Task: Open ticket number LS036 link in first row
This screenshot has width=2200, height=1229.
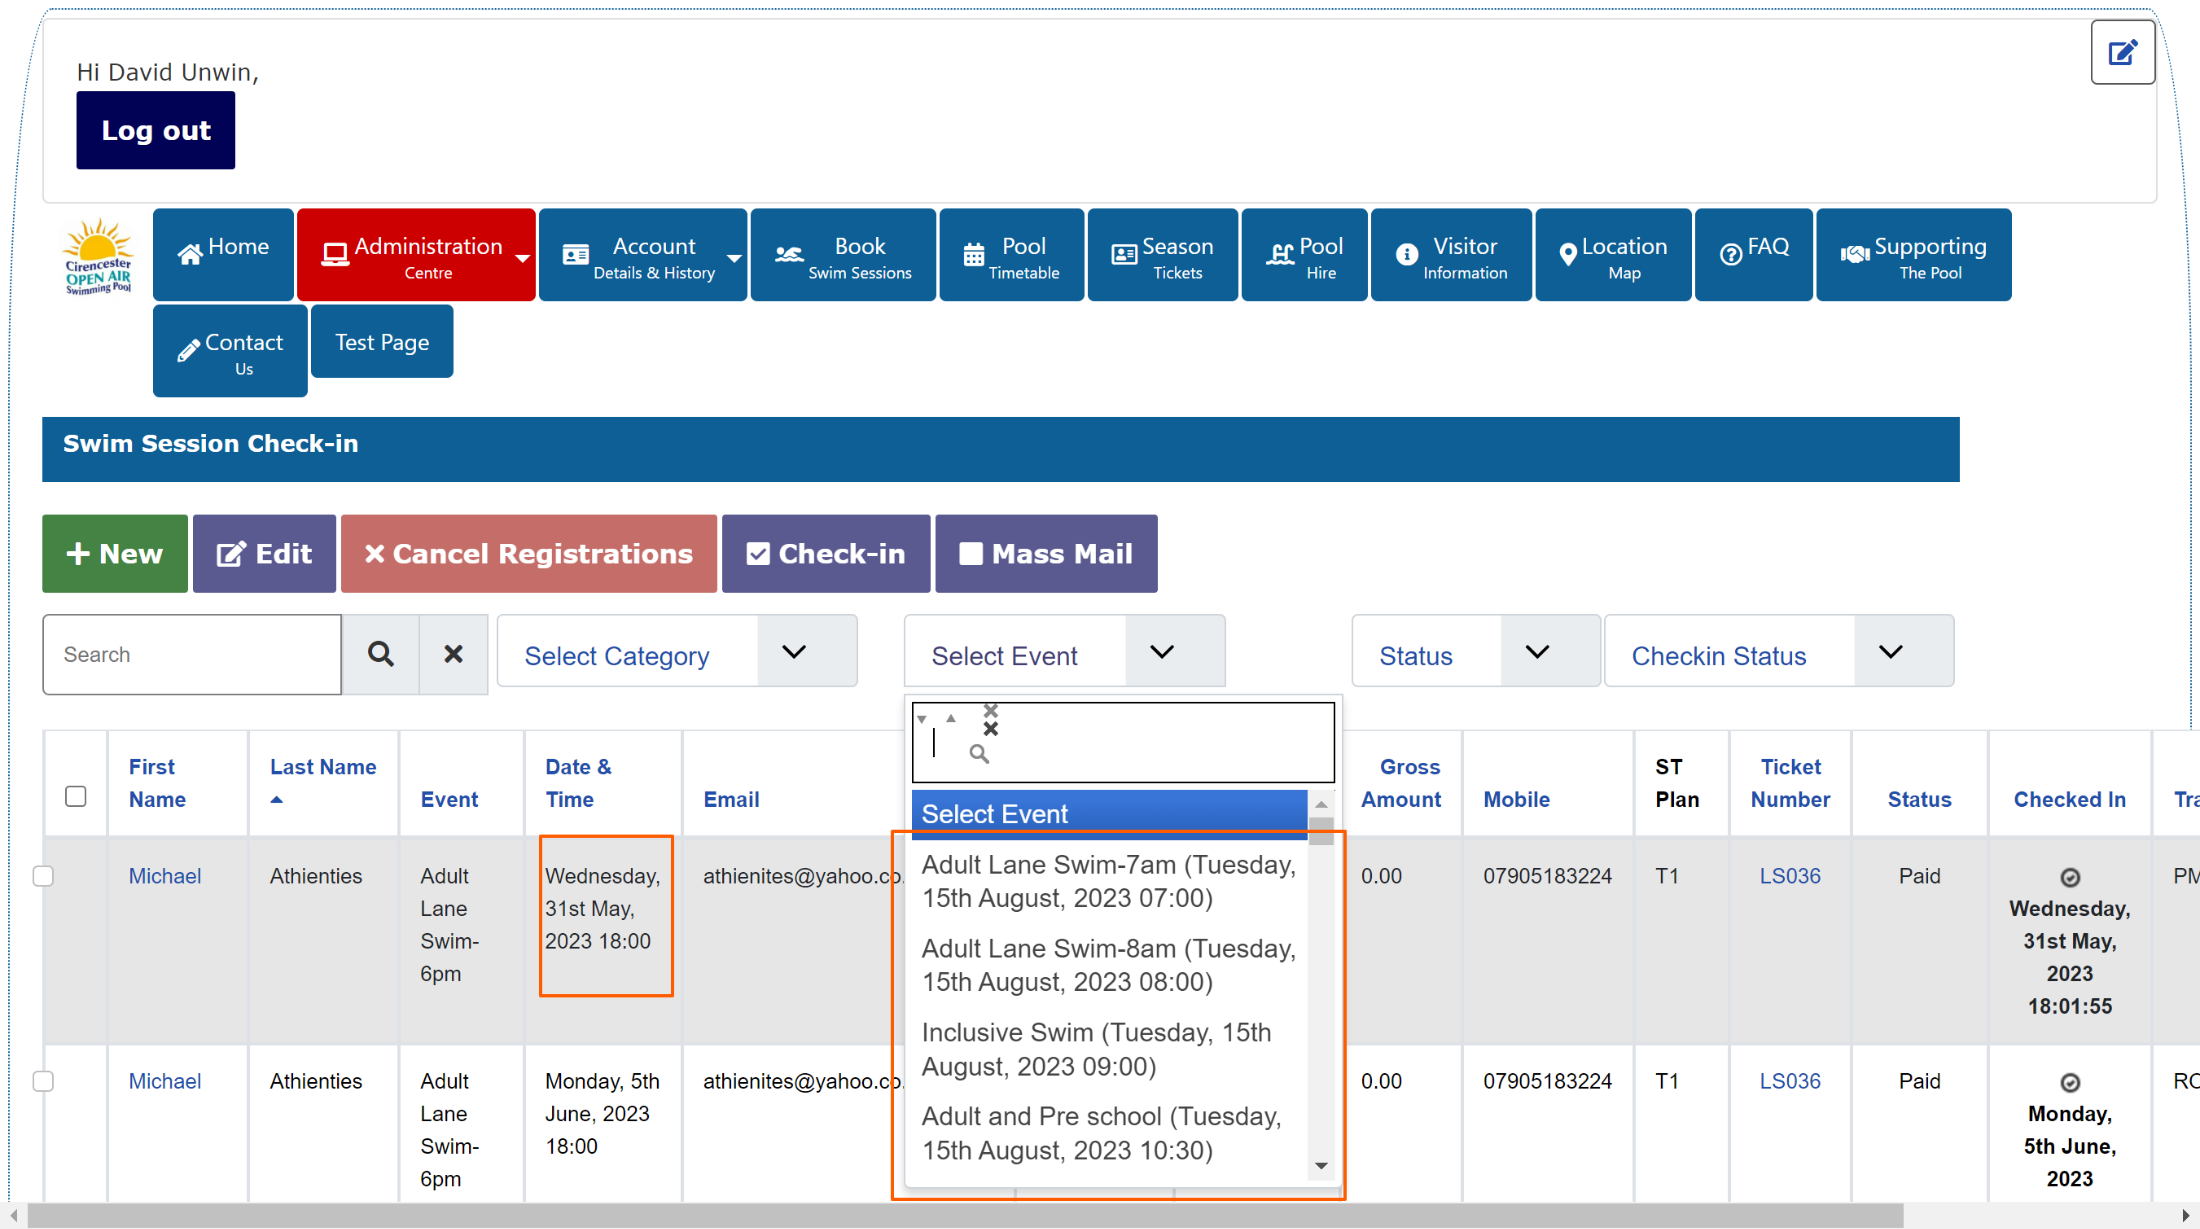Action: (1789, 876)
